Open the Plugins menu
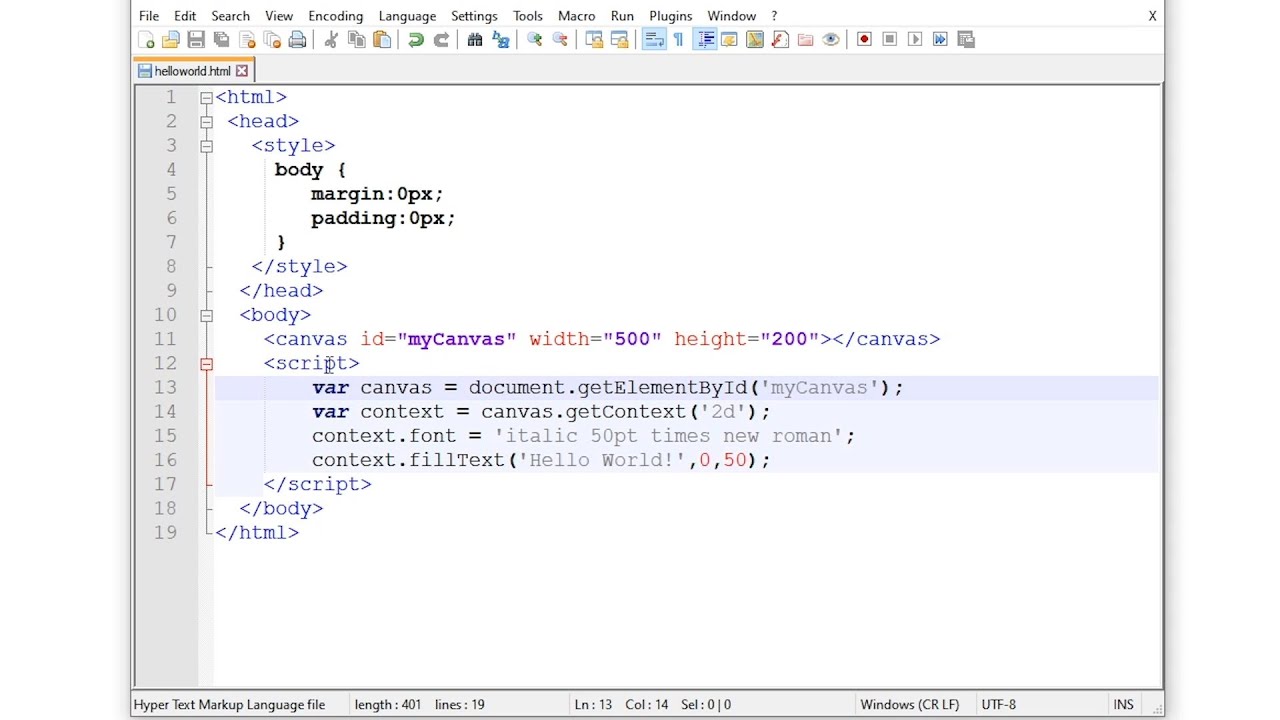 click(x=670, y=16)
